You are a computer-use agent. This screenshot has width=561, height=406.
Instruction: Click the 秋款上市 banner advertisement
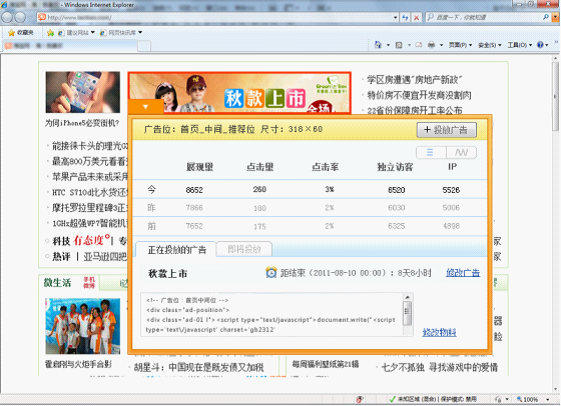[239, 93]
